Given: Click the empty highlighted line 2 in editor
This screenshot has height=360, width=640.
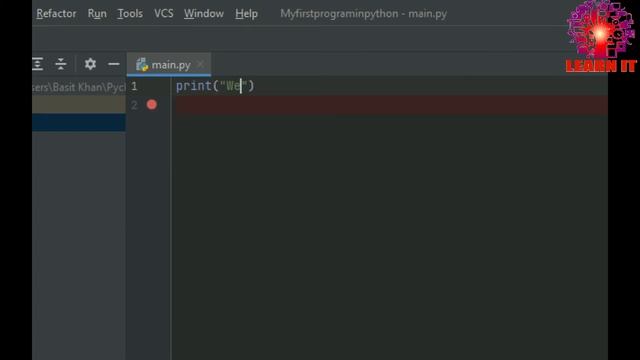Looking at the screenshot, I should click(x=391, y=105).
